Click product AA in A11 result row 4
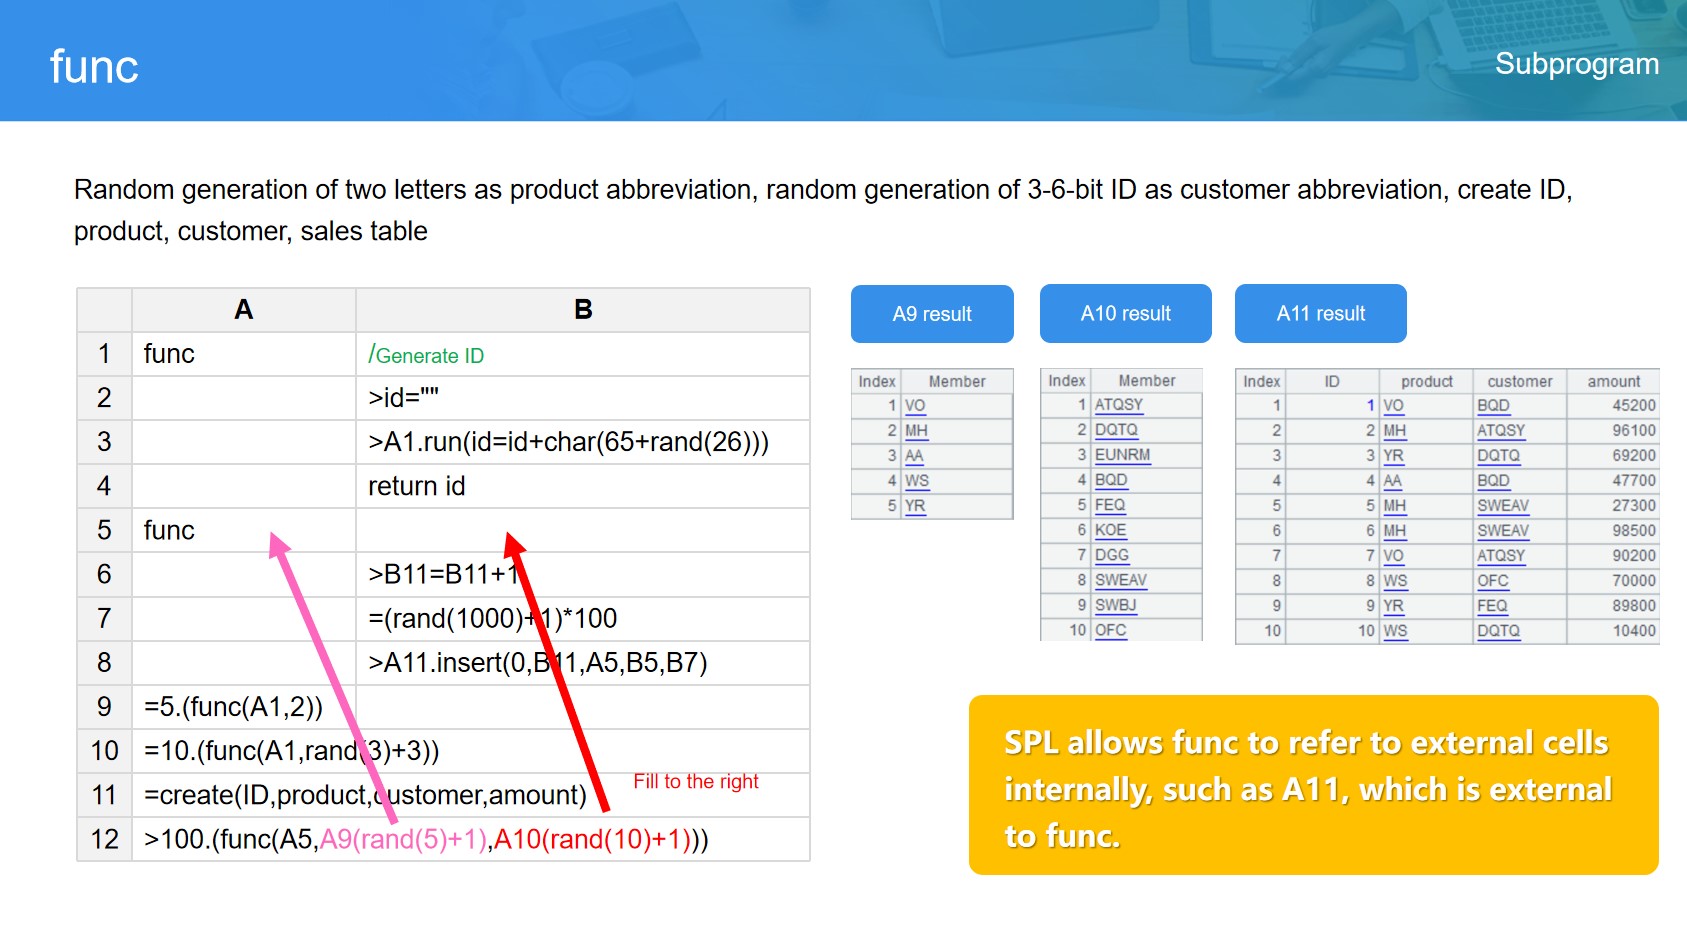1687x949 pixels. pos(1392,481)
